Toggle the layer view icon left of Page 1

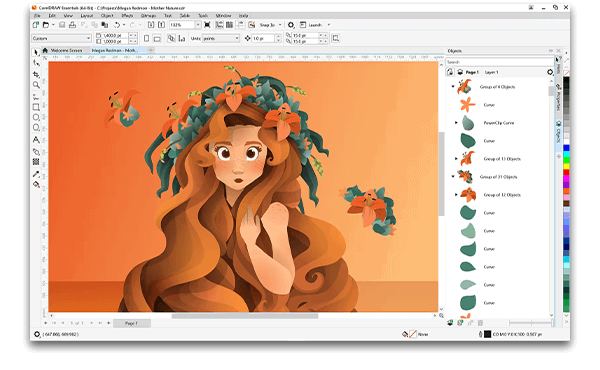[460, 72]
